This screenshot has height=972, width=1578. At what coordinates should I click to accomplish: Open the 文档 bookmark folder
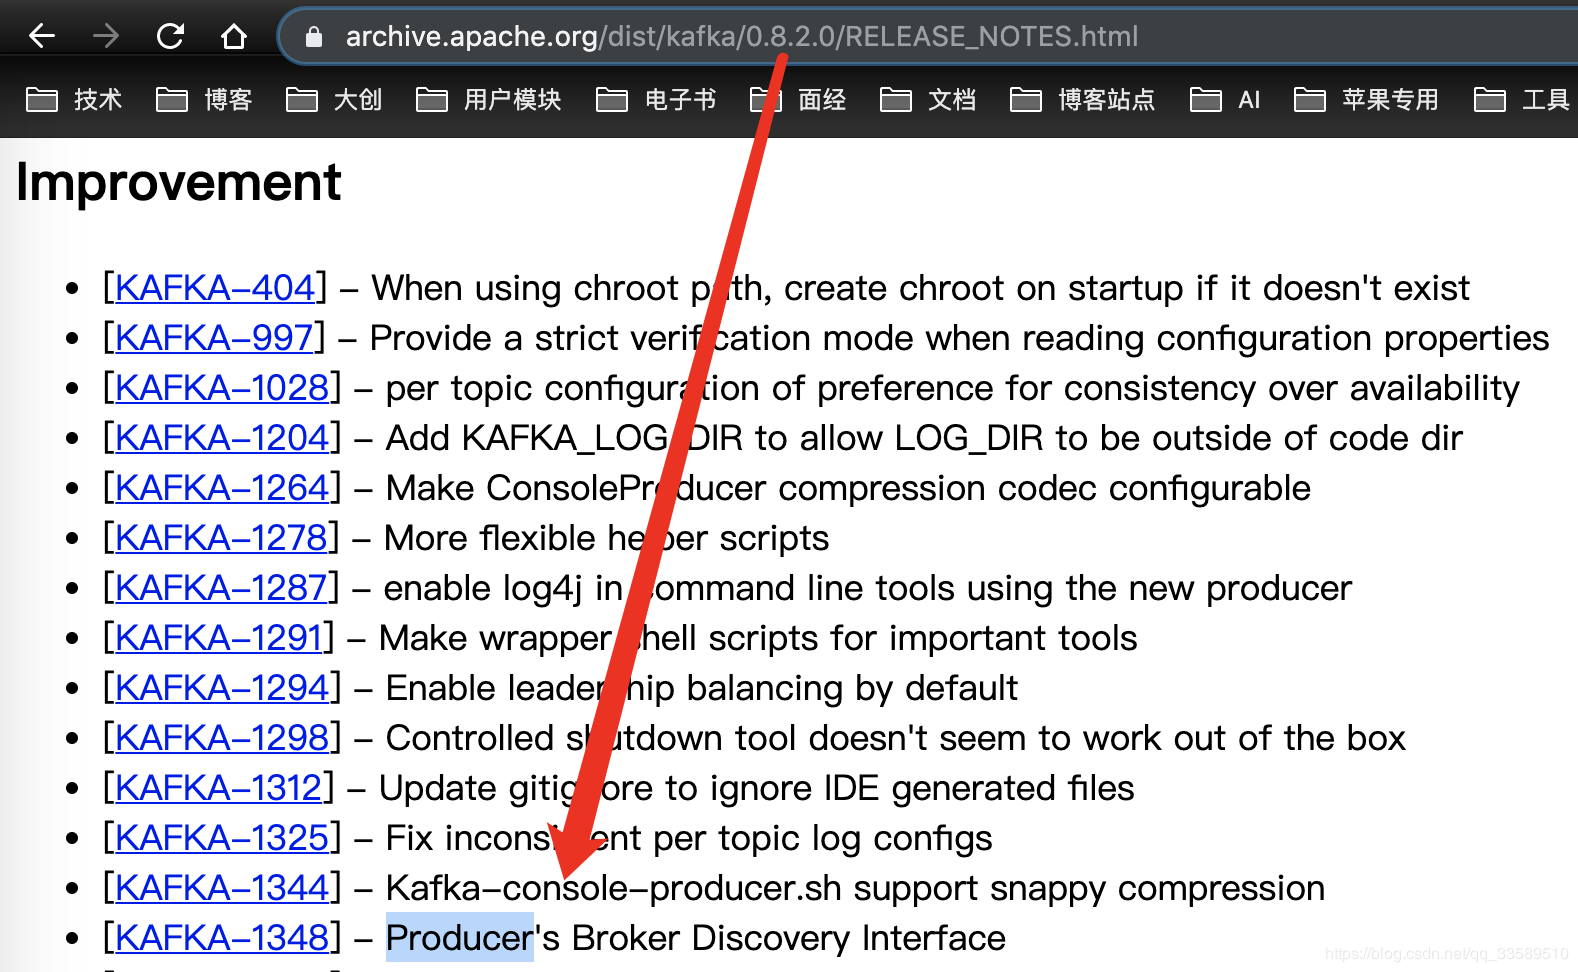click(928, 100)
